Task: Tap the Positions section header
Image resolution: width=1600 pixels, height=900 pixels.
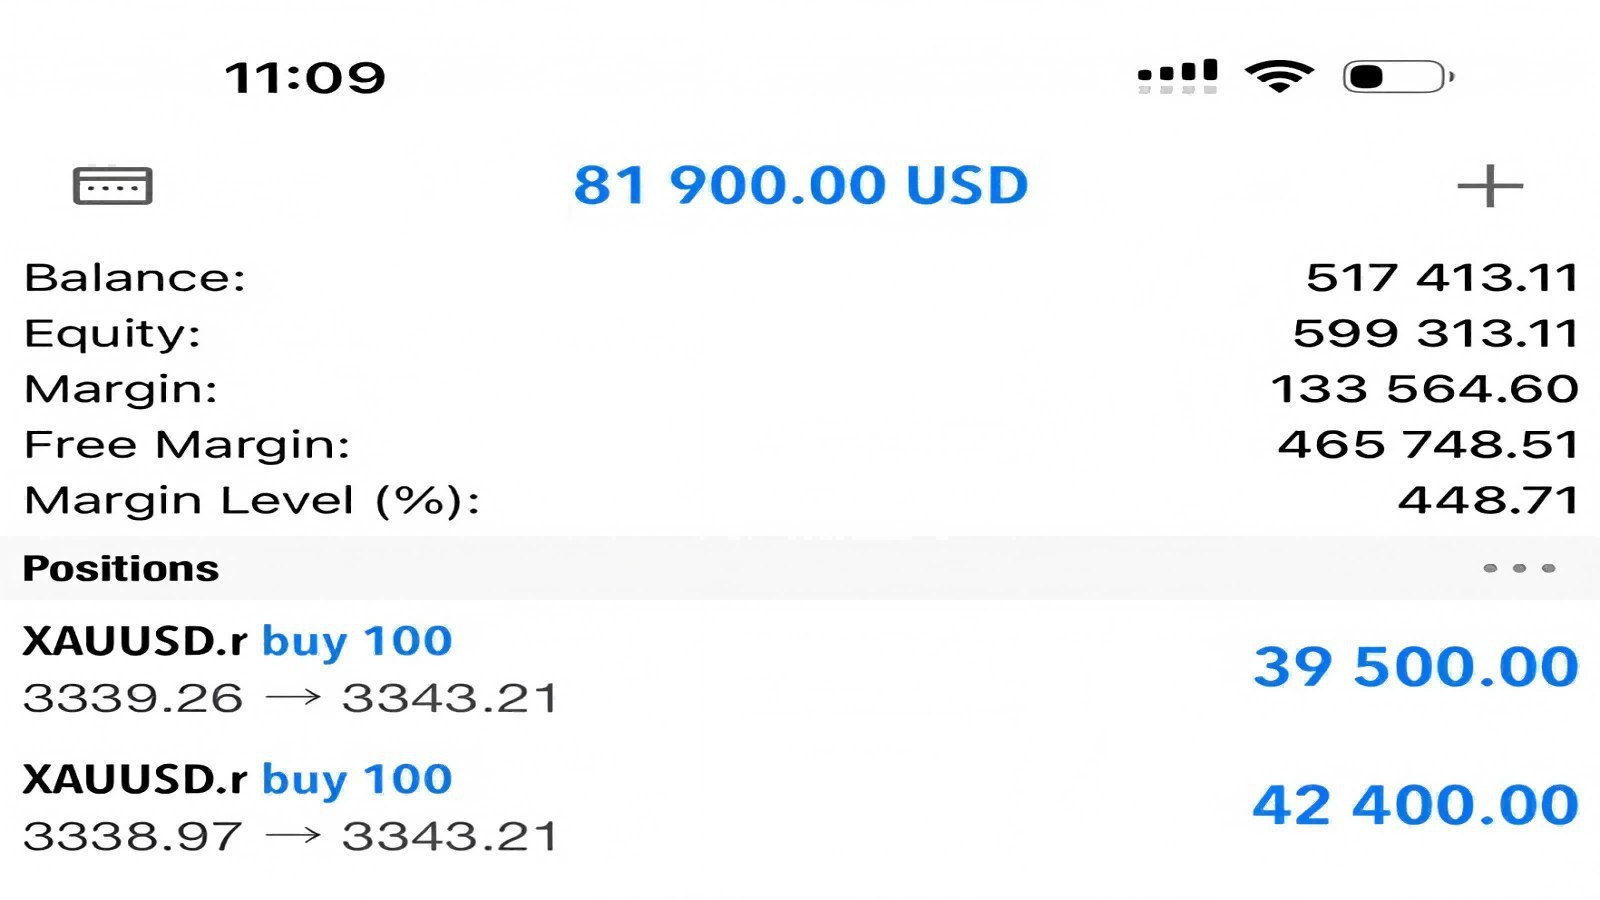Action: pyautogui.click(x=800, y=568)
